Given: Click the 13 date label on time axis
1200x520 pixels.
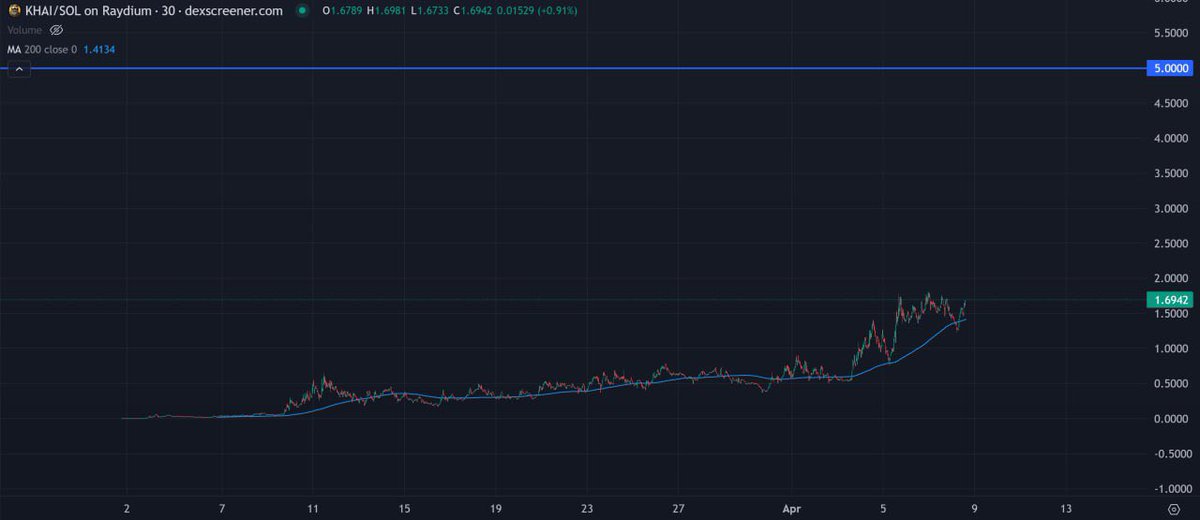Looking at the screenshot, I should [x=1066, y=508].
